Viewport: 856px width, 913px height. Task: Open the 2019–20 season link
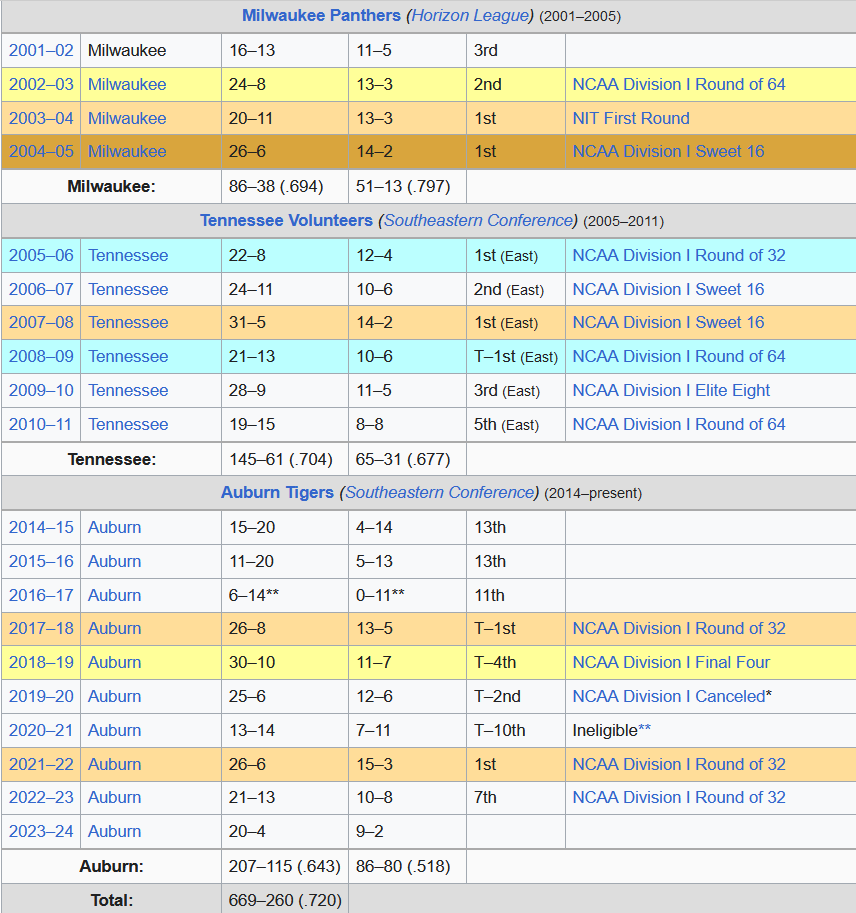41,696
